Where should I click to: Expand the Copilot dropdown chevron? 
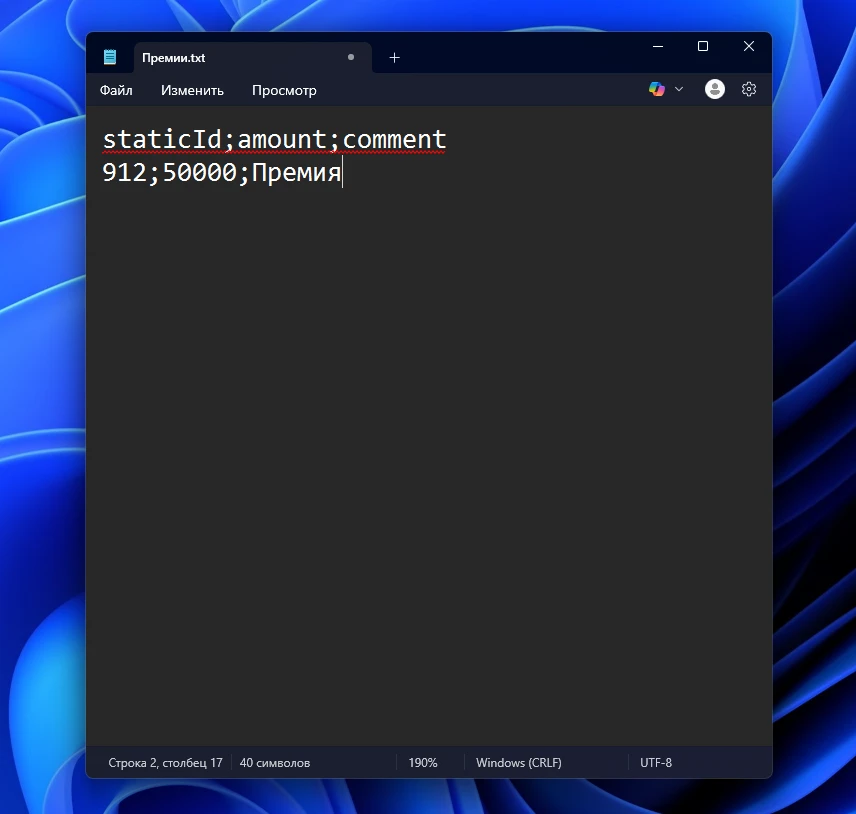pyautogui.click(x=679, y=89)
